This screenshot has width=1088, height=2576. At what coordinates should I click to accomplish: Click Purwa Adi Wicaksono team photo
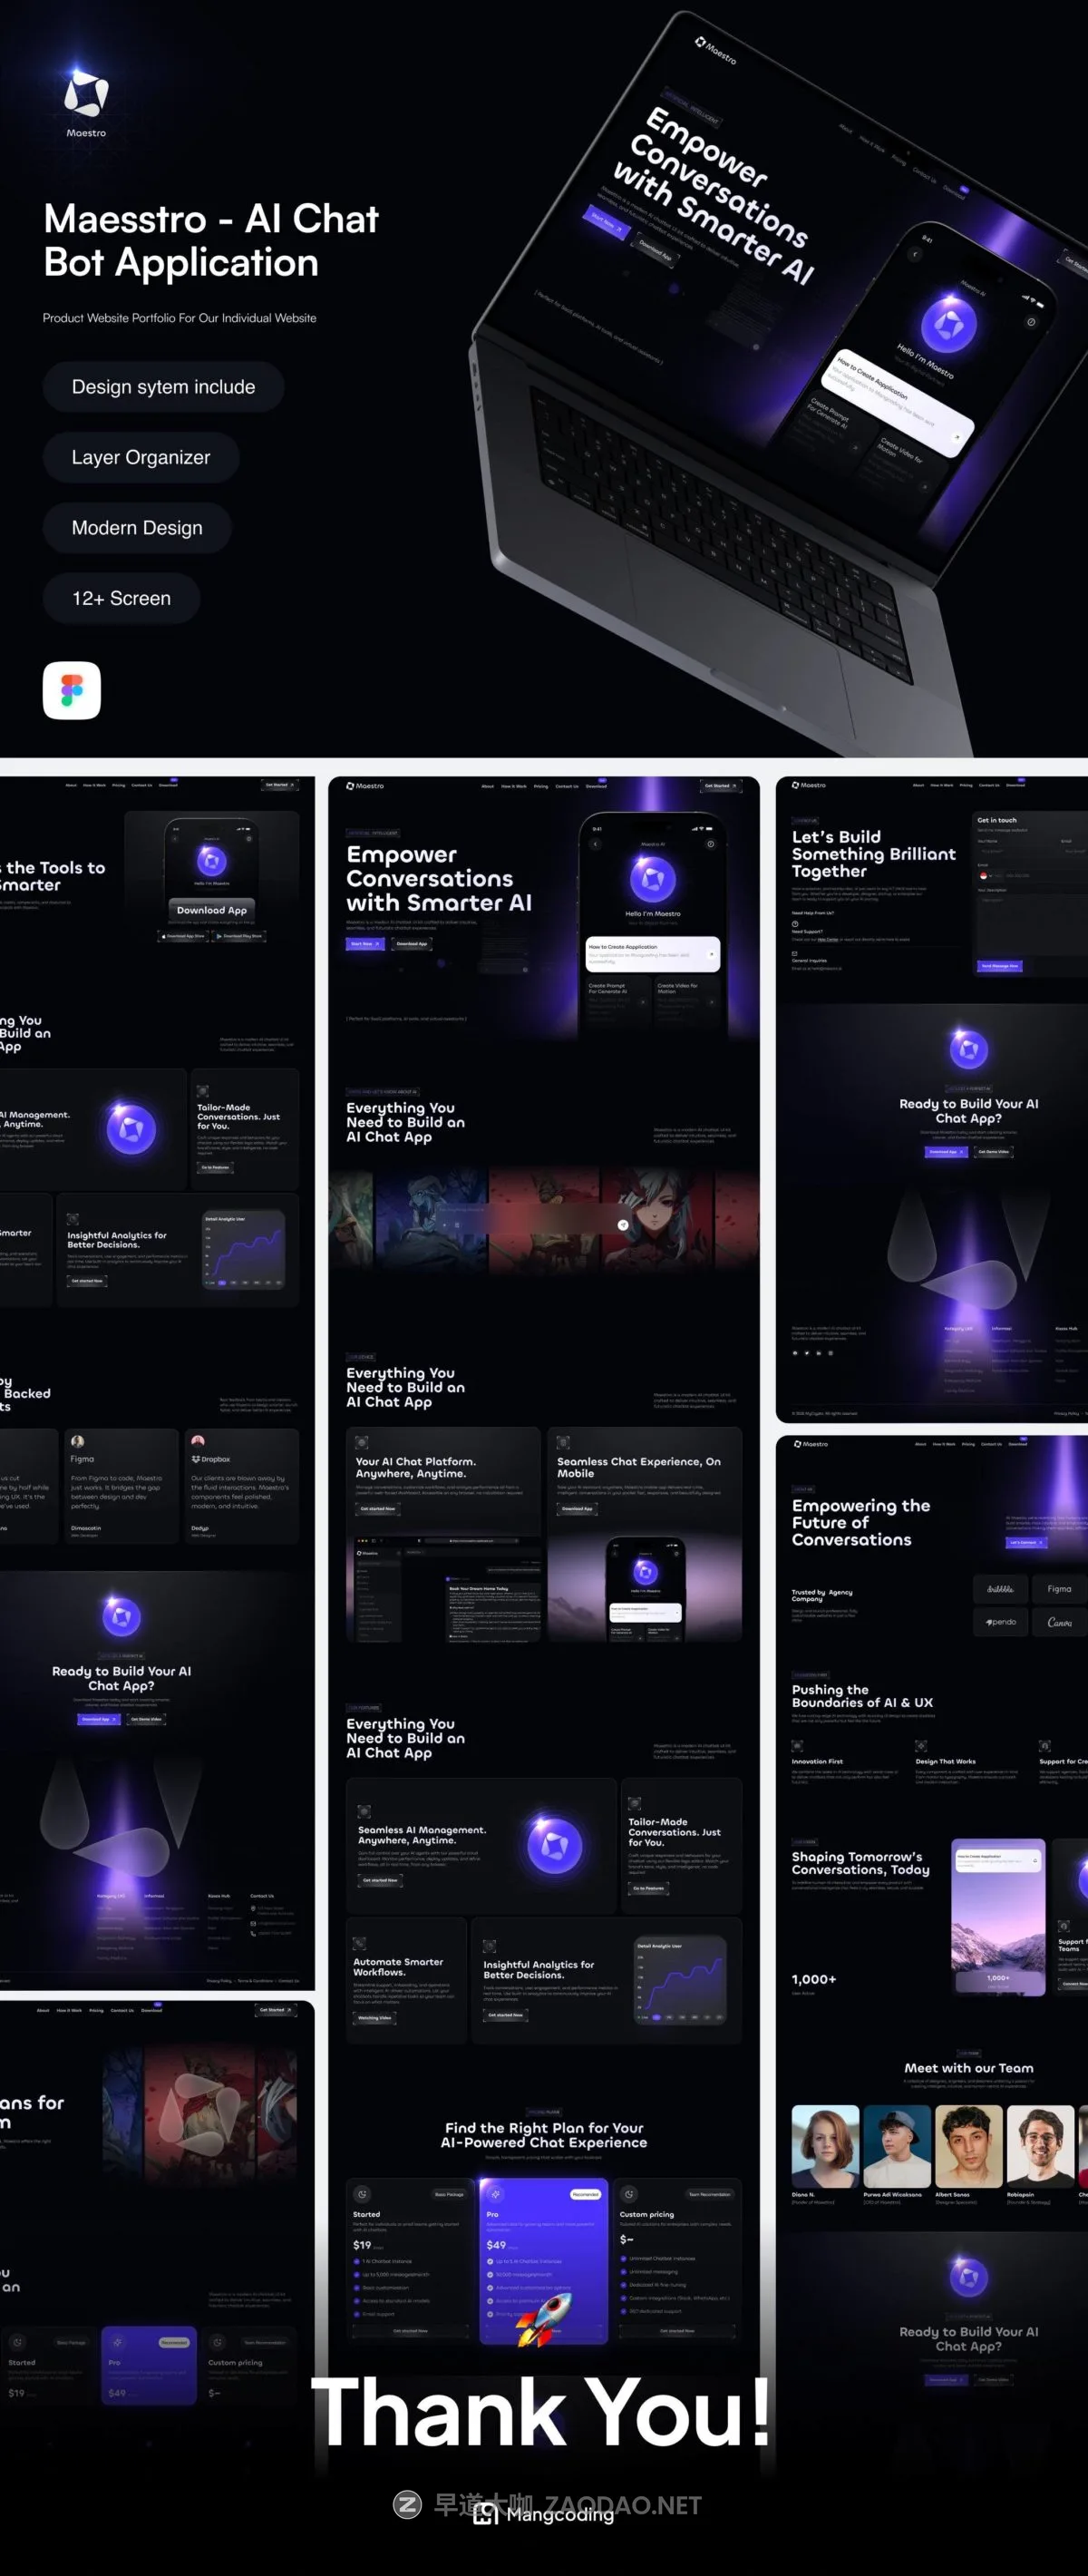[897, 2146]
